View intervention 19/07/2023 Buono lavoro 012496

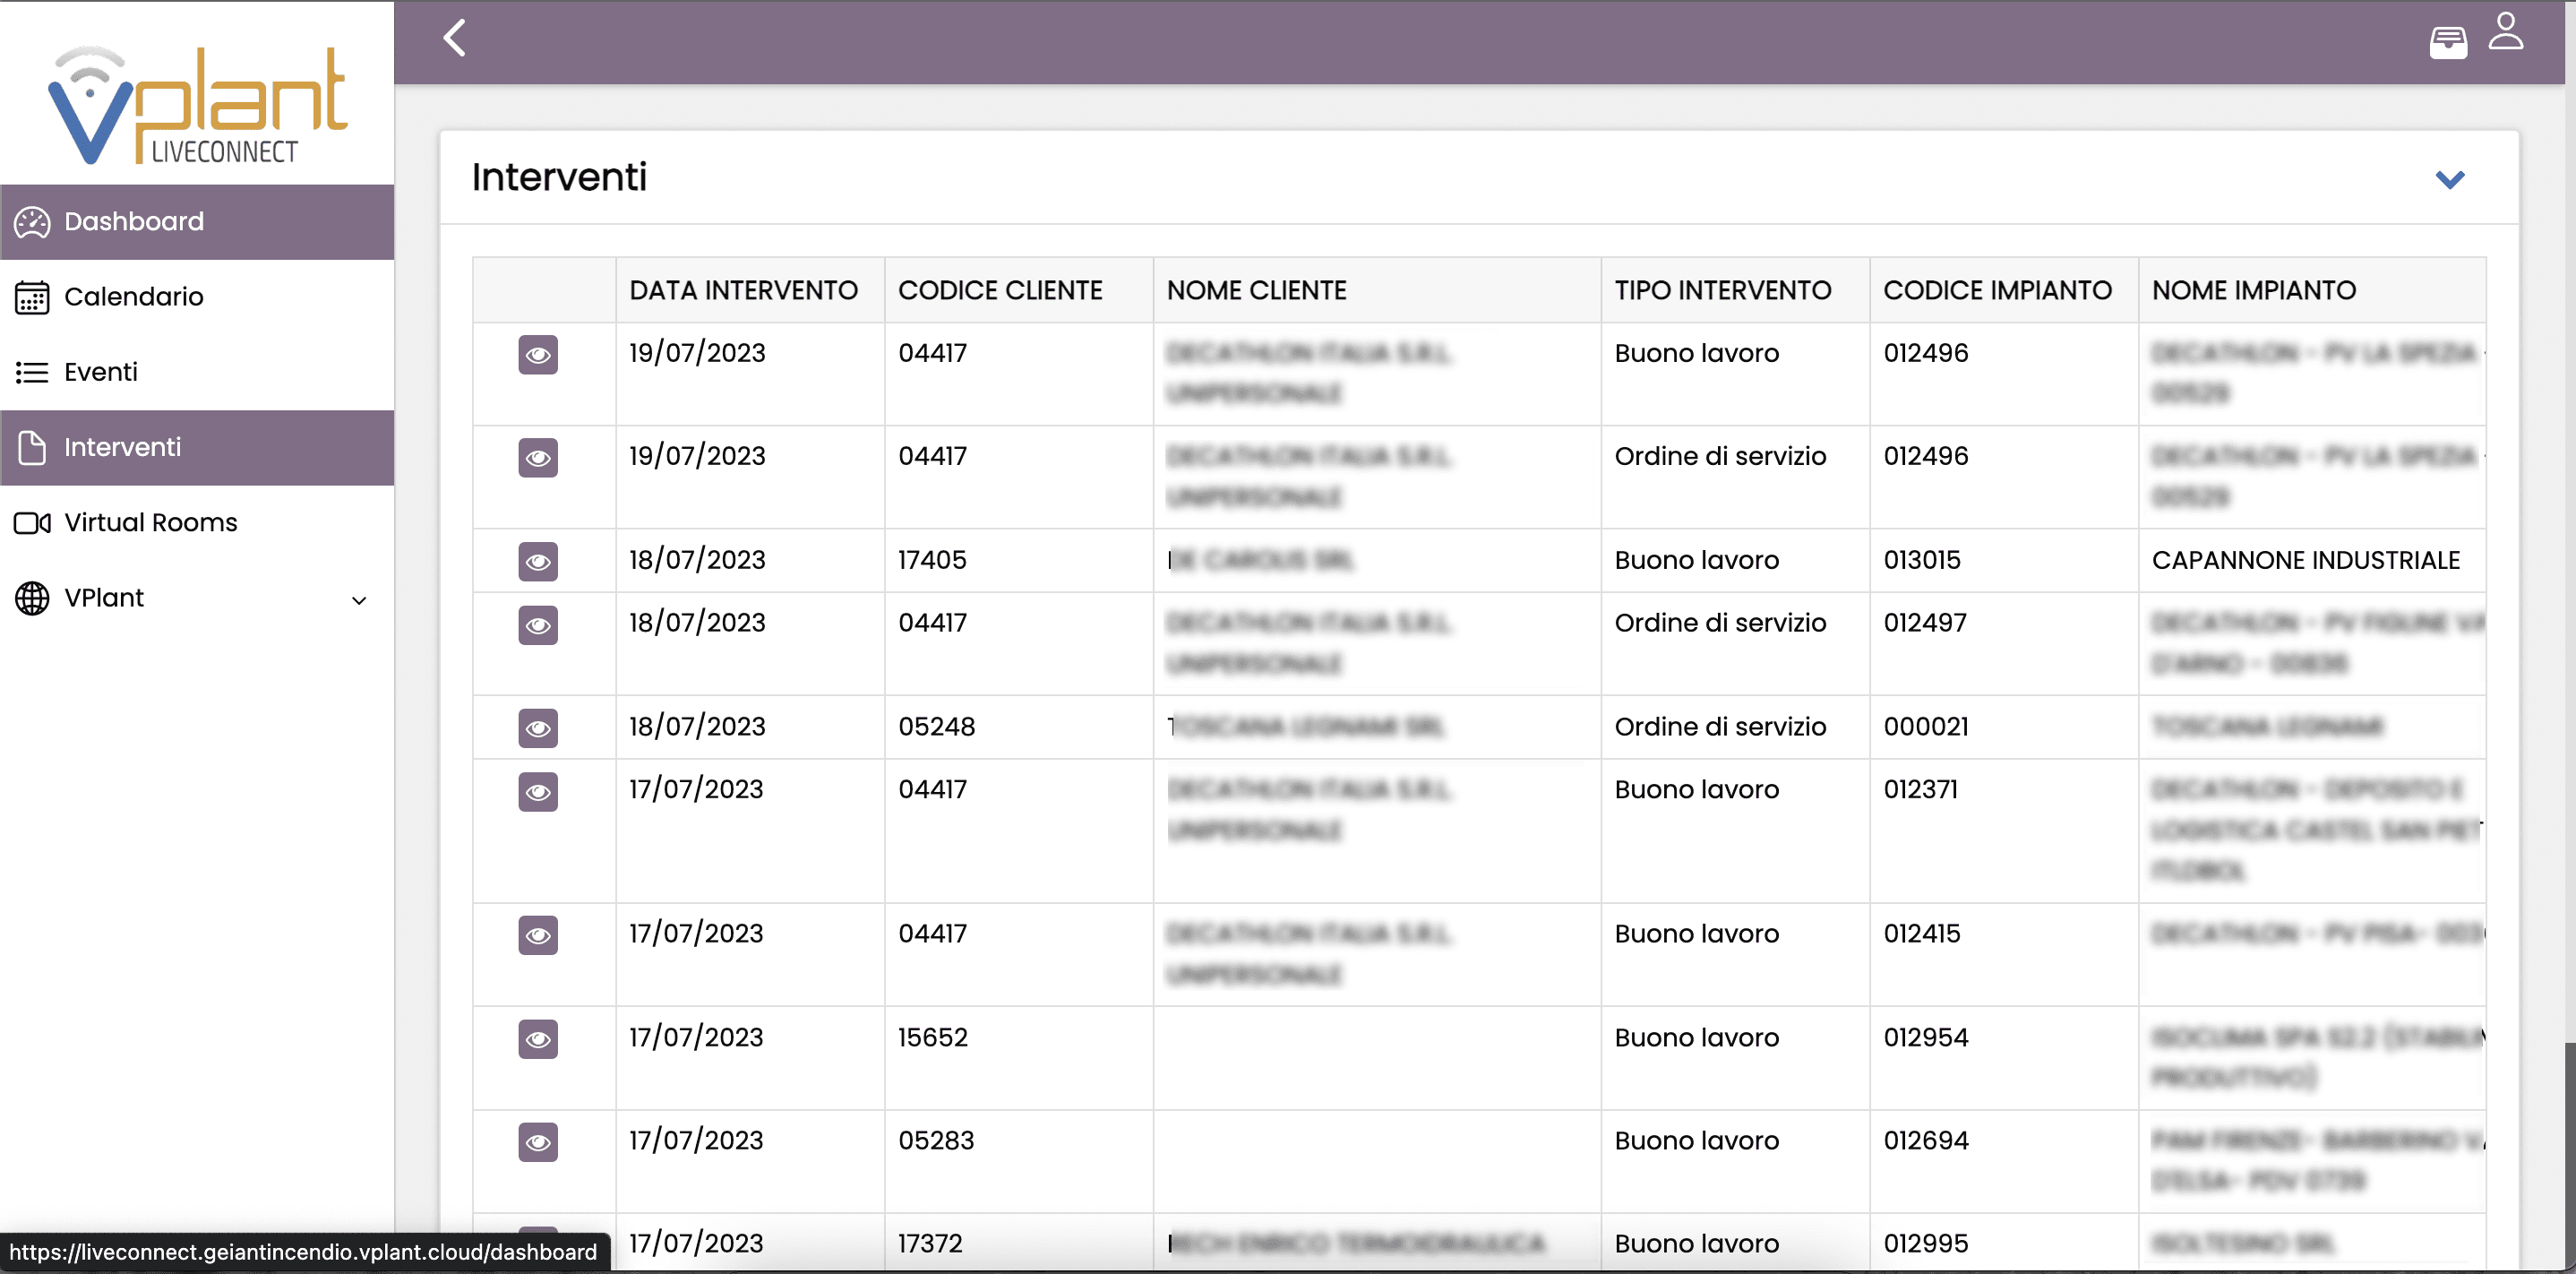[538, 355]
